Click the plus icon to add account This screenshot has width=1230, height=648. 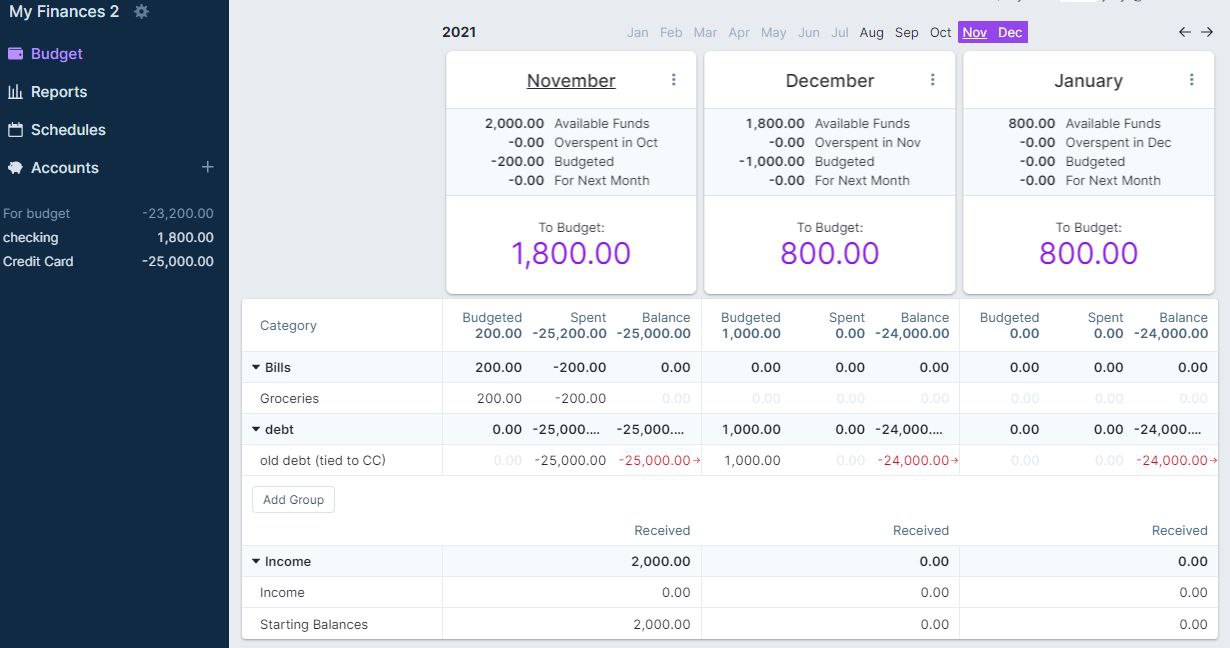[207, 167]
